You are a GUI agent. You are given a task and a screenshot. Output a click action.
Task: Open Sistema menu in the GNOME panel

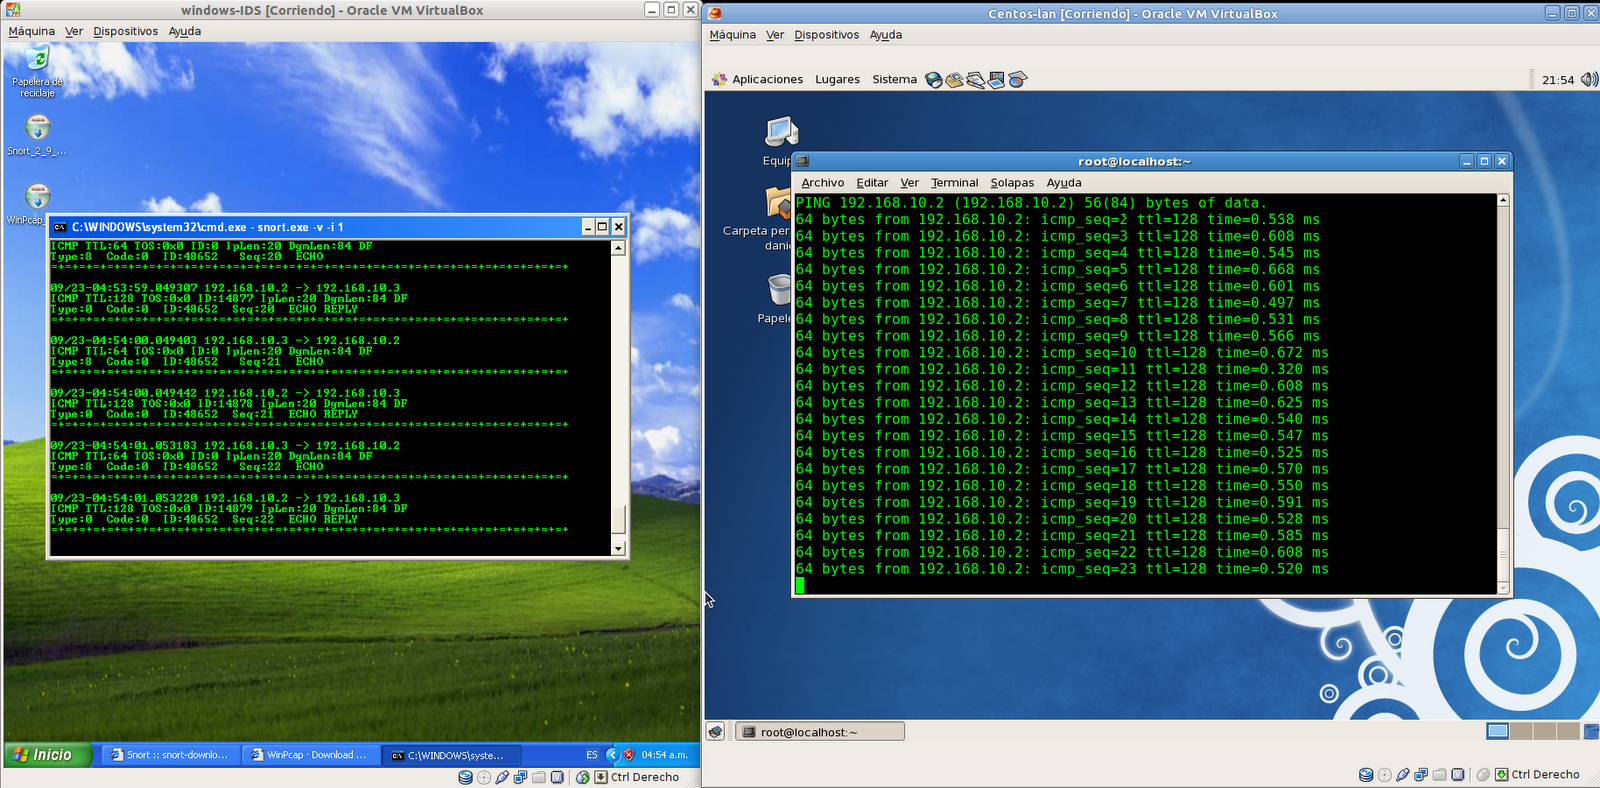pyautogui.click(x=895, y=80)
